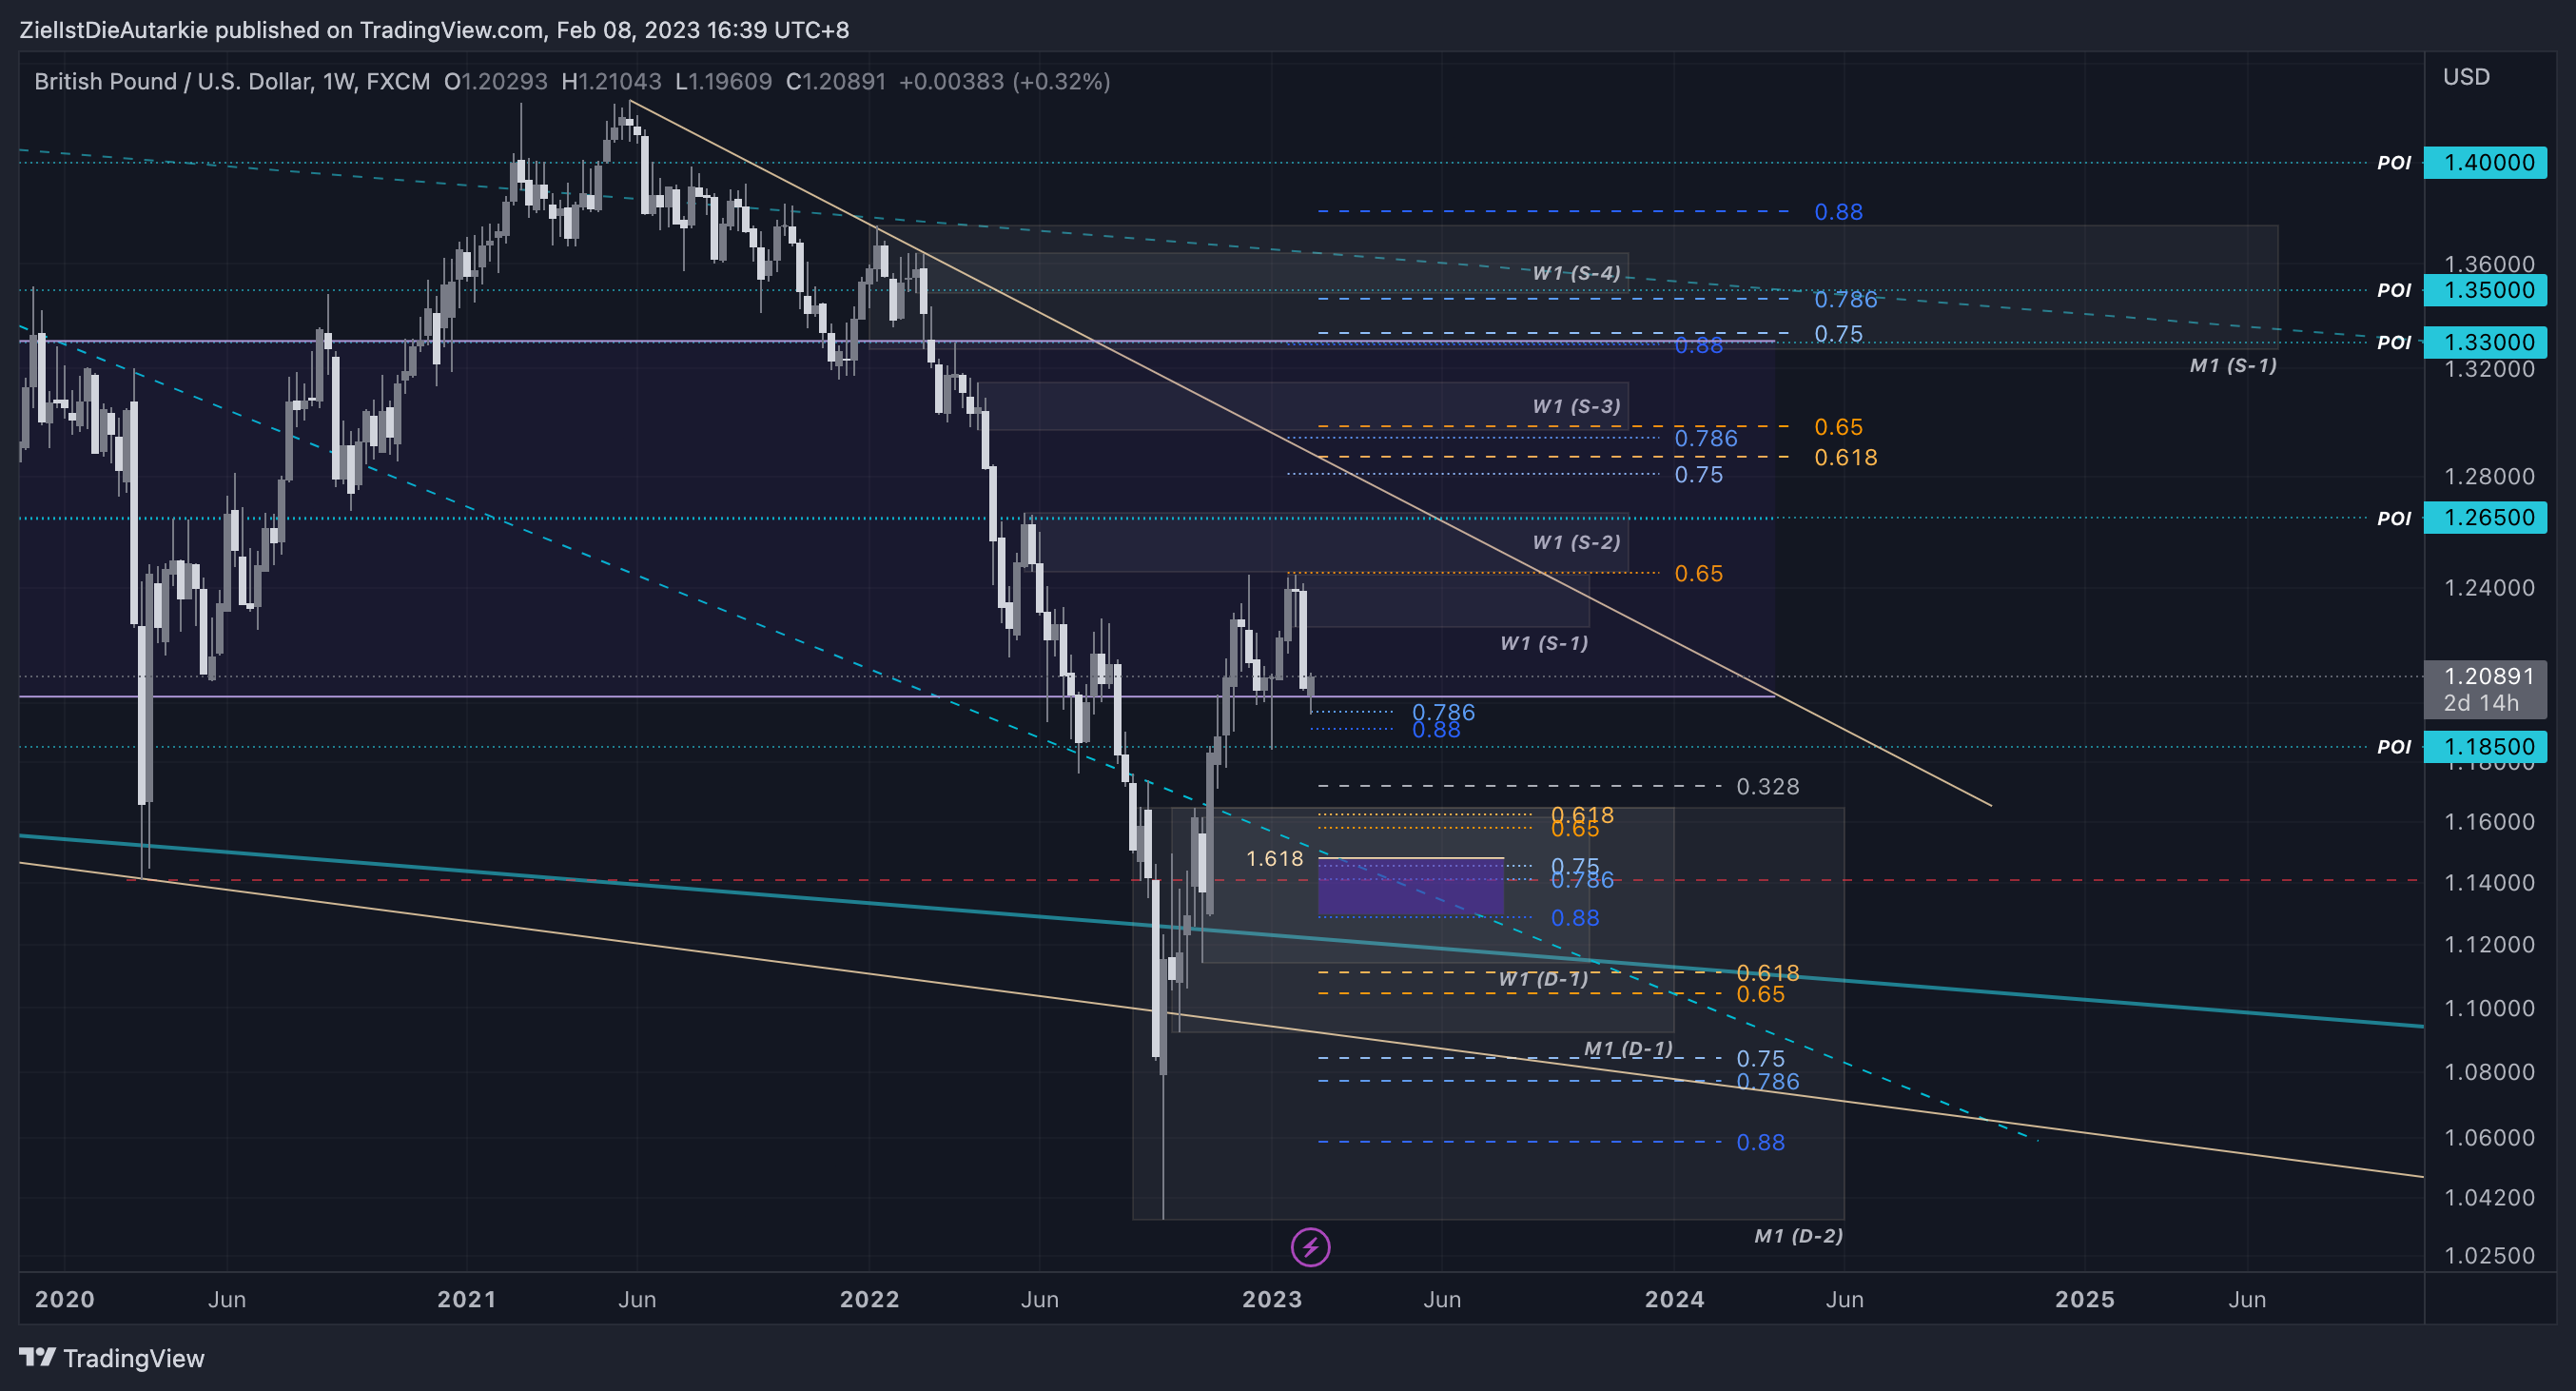Click the 1.04200 price axis label
The image size is (2576, 1391).
coord(2489,1198)
